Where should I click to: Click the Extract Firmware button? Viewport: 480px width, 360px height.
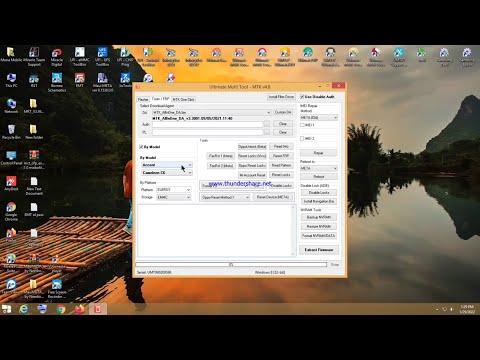coord(319,250)
